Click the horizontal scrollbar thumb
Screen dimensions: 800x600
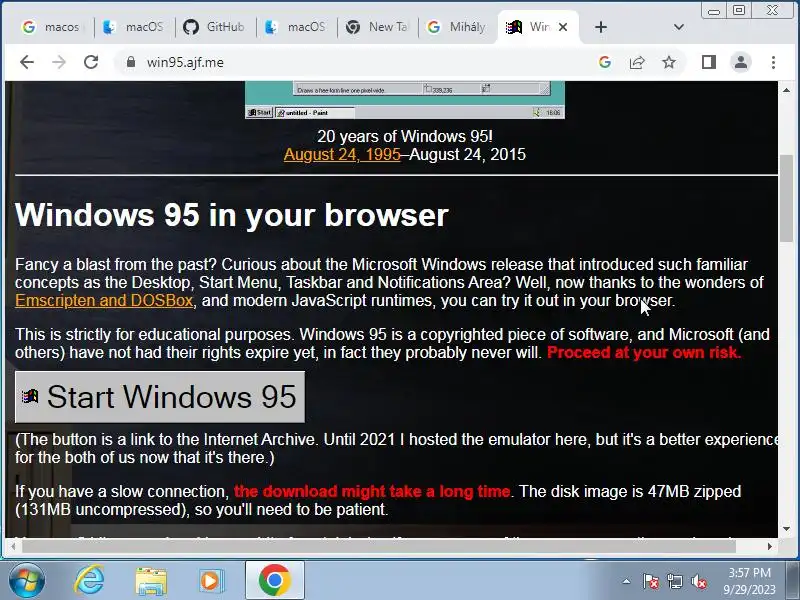coord(379,546)
